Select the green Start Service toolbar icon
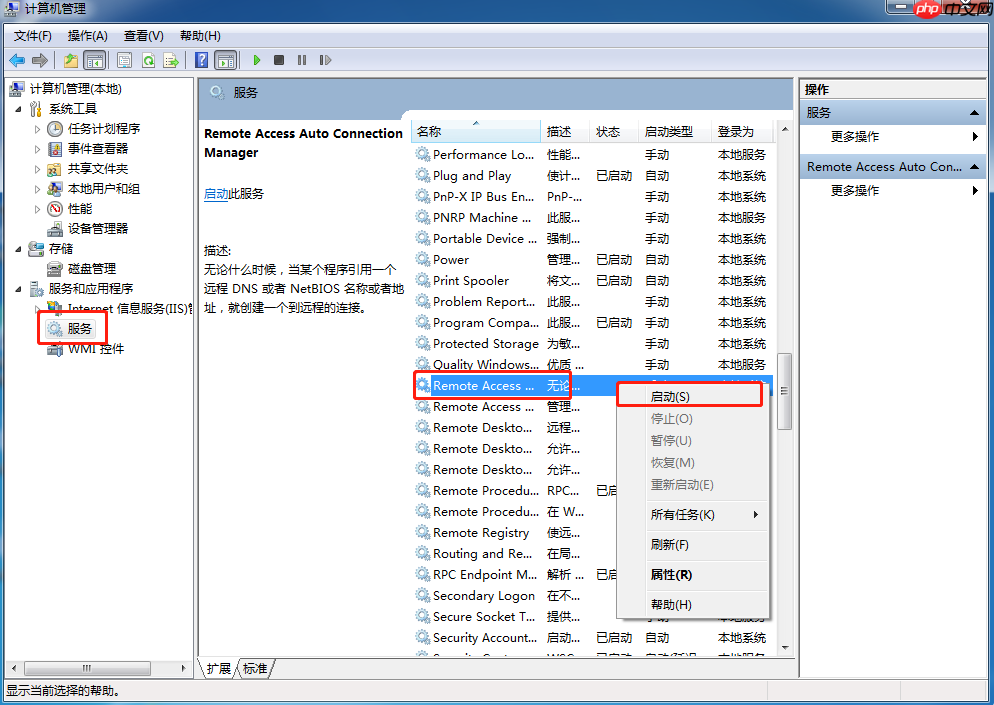Viewport: 994px width, 705px height. pos(257,60)
